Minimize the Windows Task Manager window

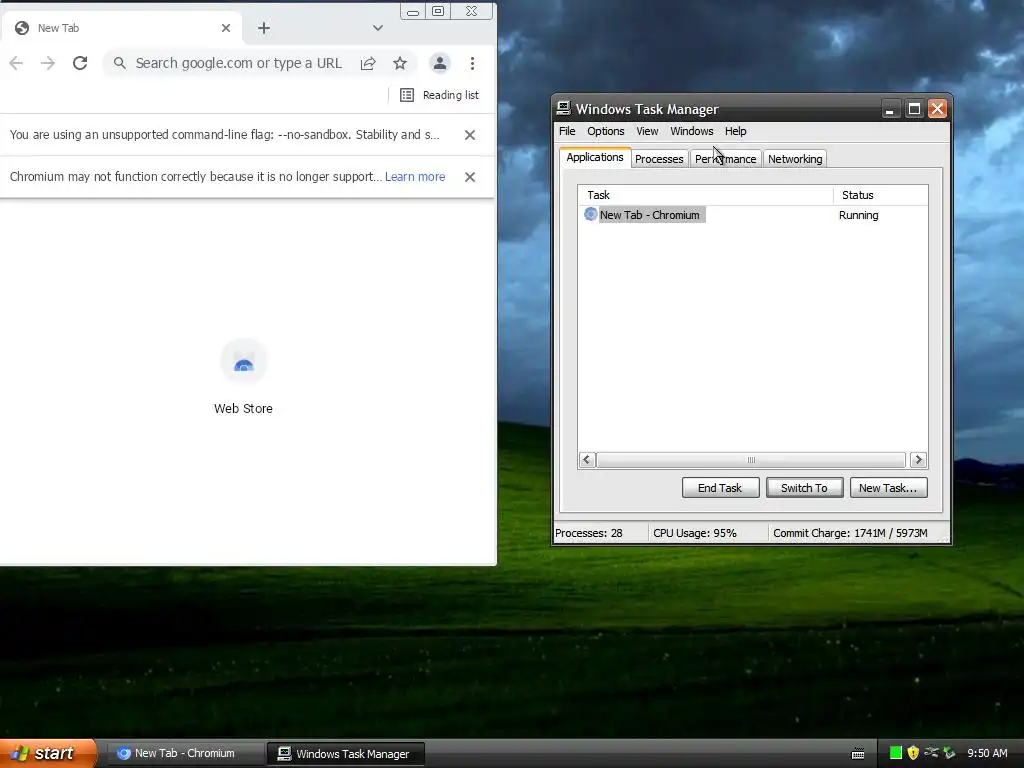[x=889, y=109]
